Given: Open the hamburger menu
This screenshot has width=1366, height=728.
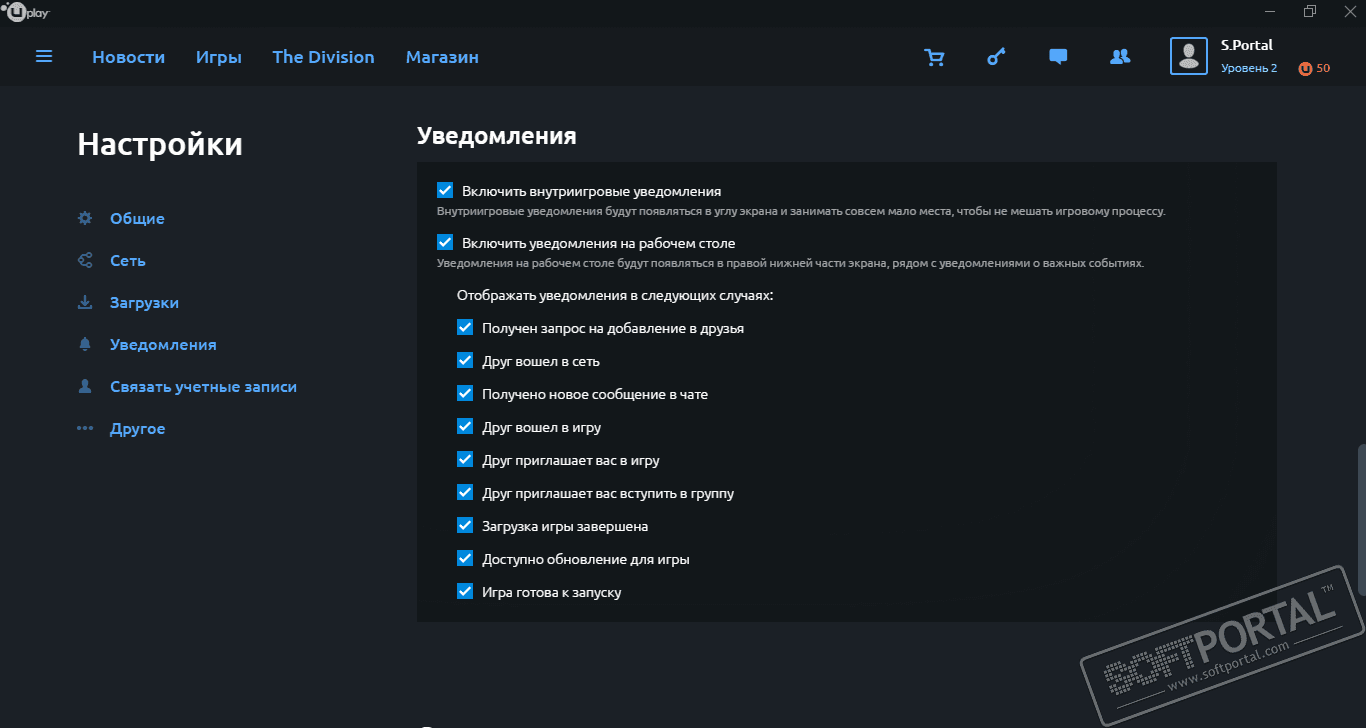Looking at the screenshot, I should coord(44,57).
